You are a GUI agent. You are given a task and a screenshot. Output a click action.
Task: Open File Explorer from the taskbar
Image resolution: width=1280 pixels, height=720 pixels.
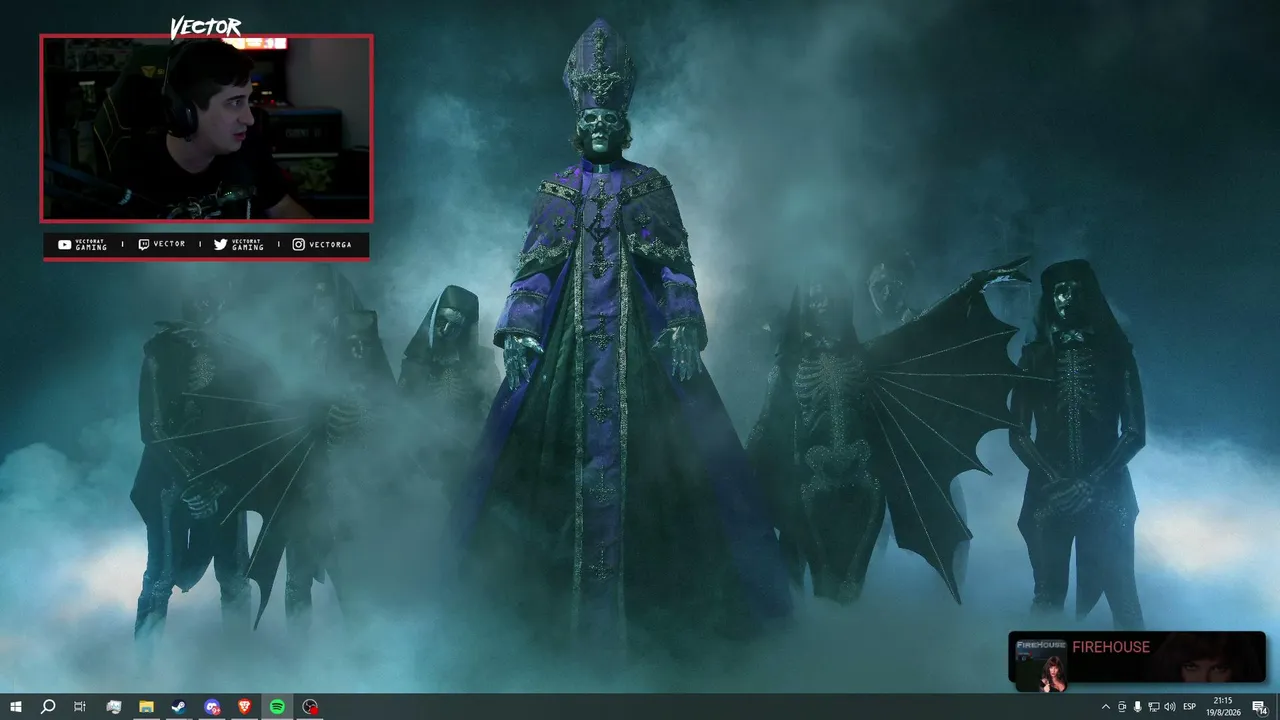pos(146,707)
